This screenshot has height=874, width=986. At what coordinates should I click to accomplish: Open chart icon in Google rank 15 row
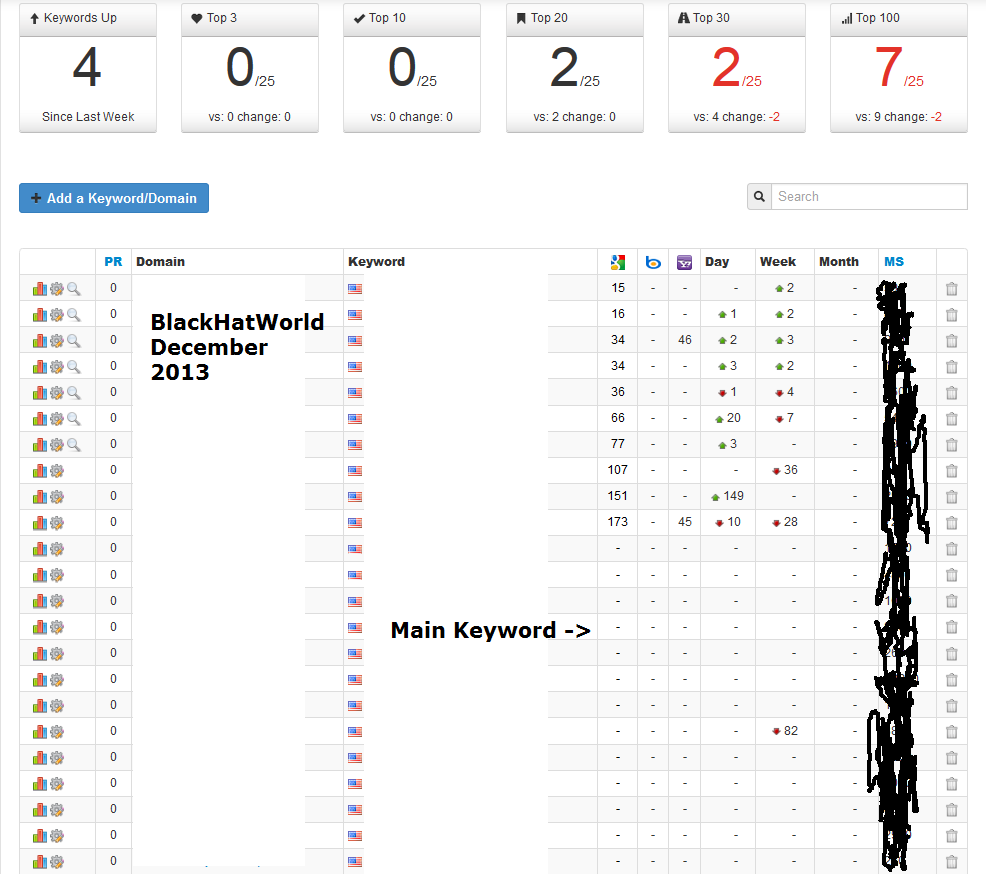pyautogui.click(x=40, y=289)
